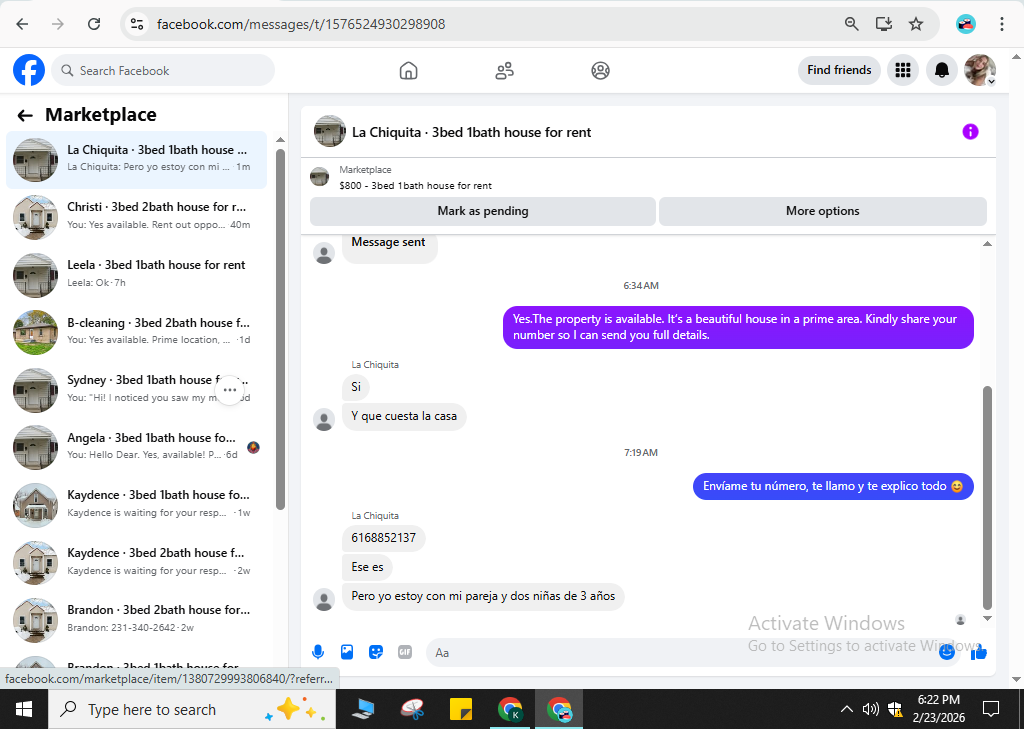Open Kaydence 3bed 1bath conversation

pyautogui.click(x=136, y=504)
